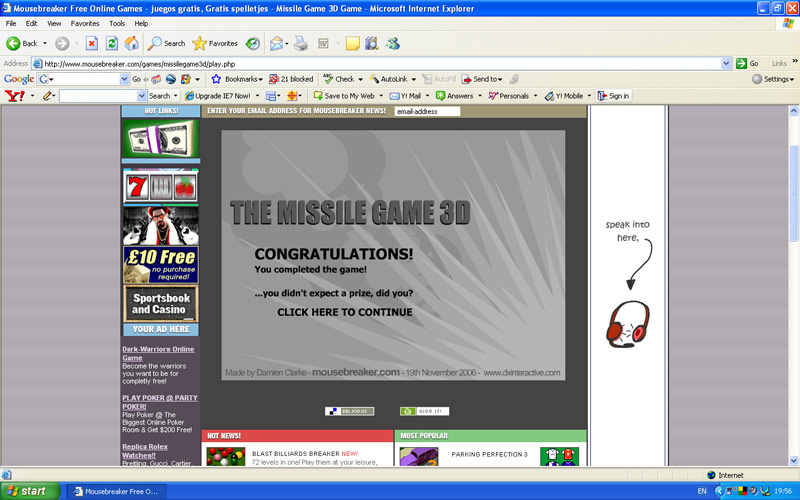The width and height of the screenshot is (800, 500).
Task: Run the spell Check button
Action: 339,79
